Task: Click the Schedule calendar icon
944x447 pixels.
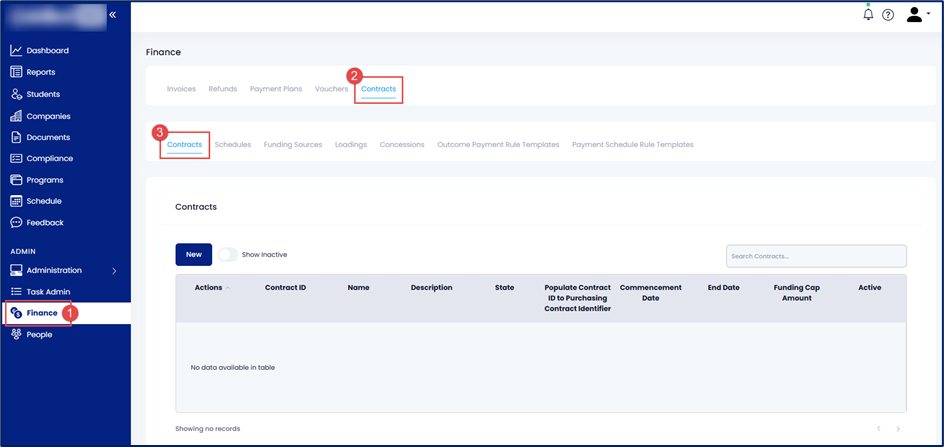Action: click(16, 201)
